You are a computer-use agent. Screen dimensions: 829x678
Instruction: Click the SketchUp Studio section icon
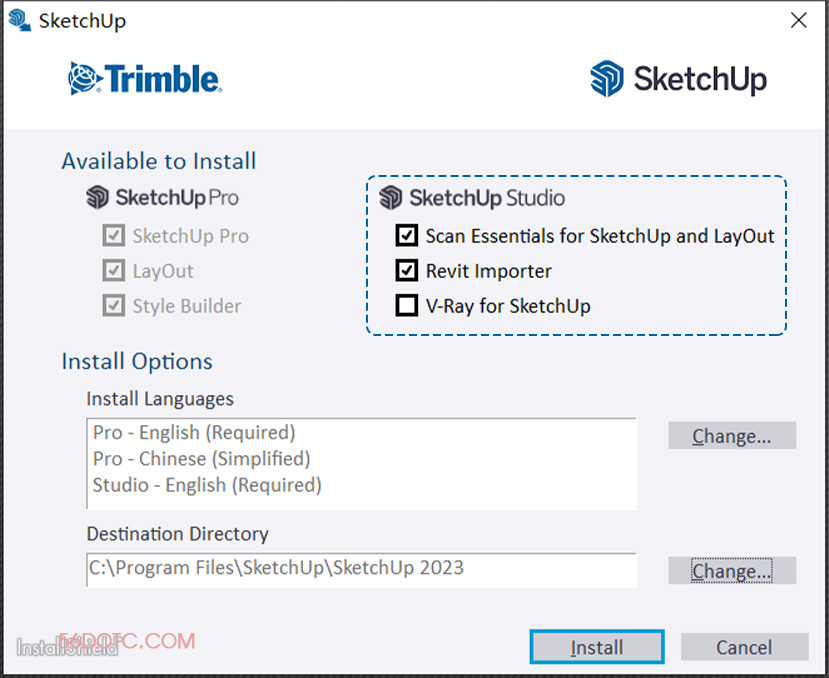coord(390,198)
